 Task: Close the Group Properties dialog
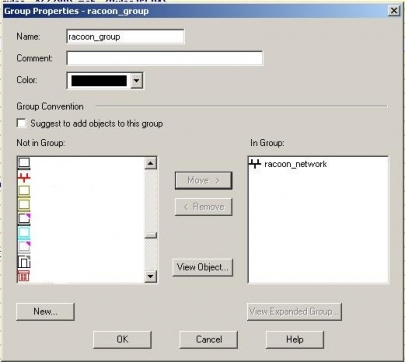394,11
